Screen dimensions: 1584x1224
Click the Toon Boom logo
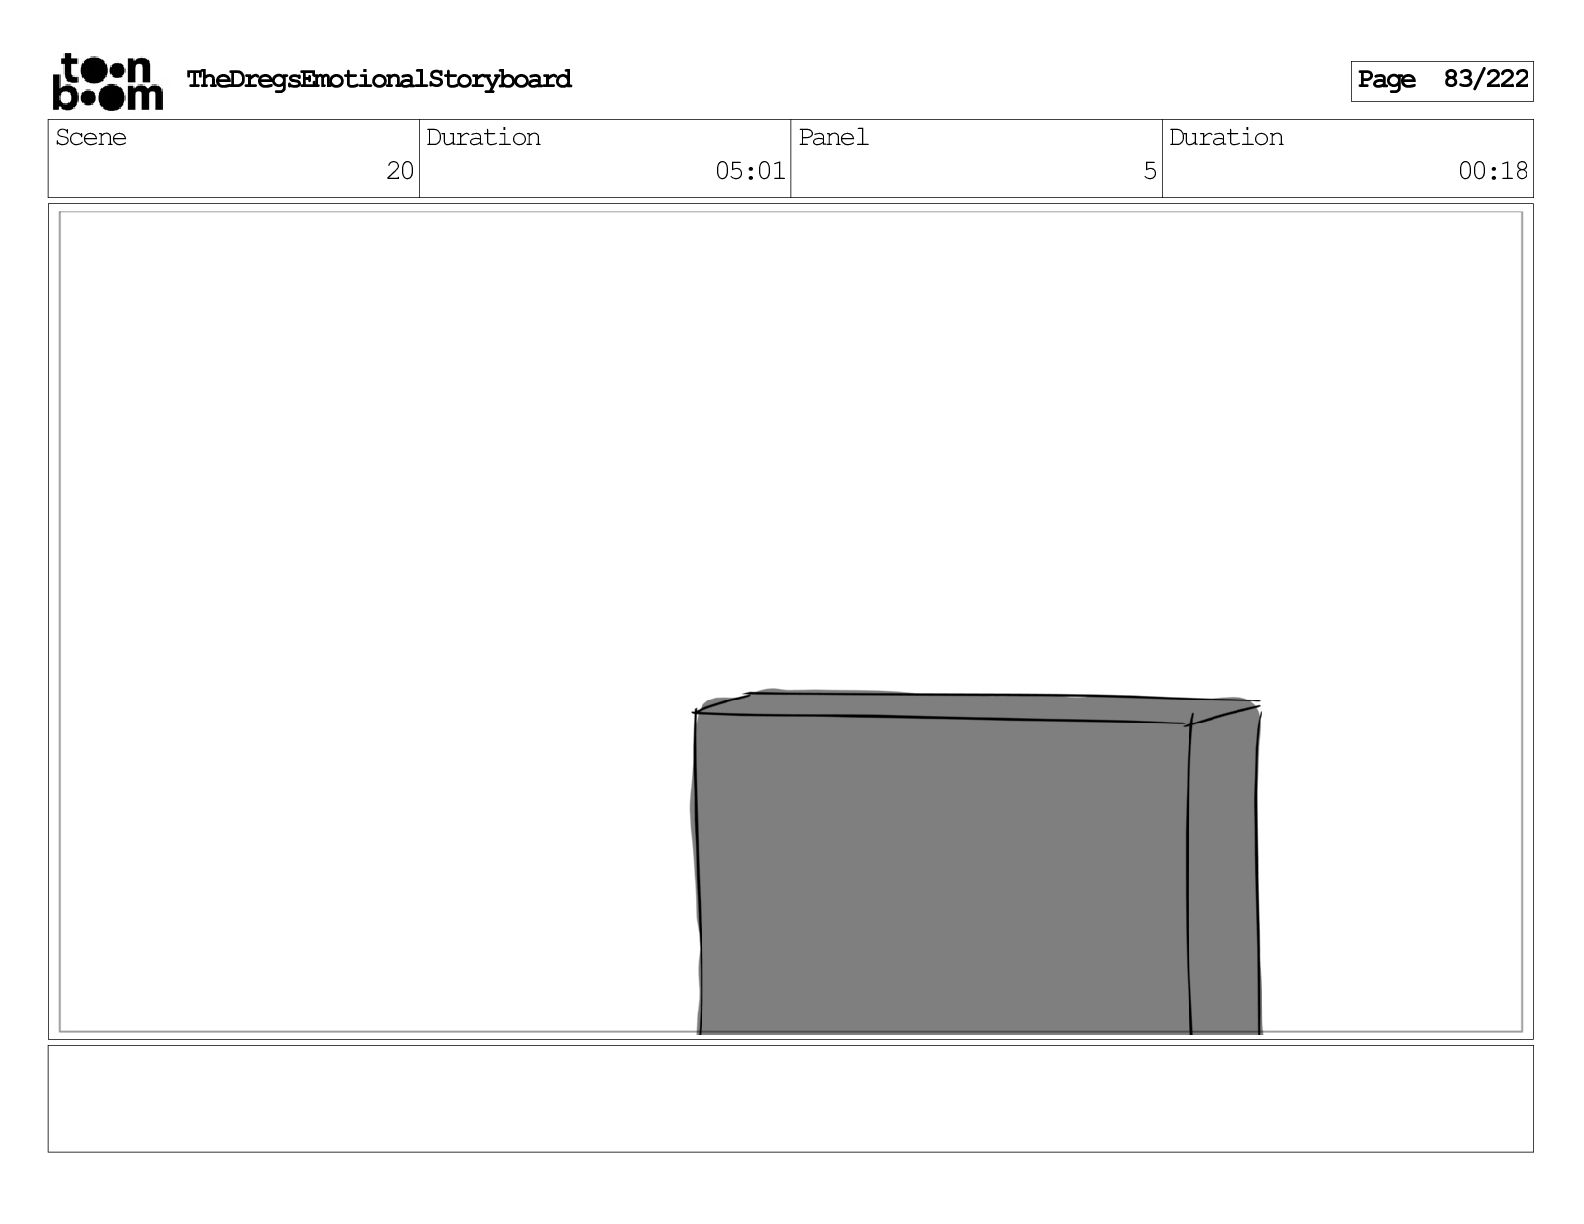coord(107,81)
